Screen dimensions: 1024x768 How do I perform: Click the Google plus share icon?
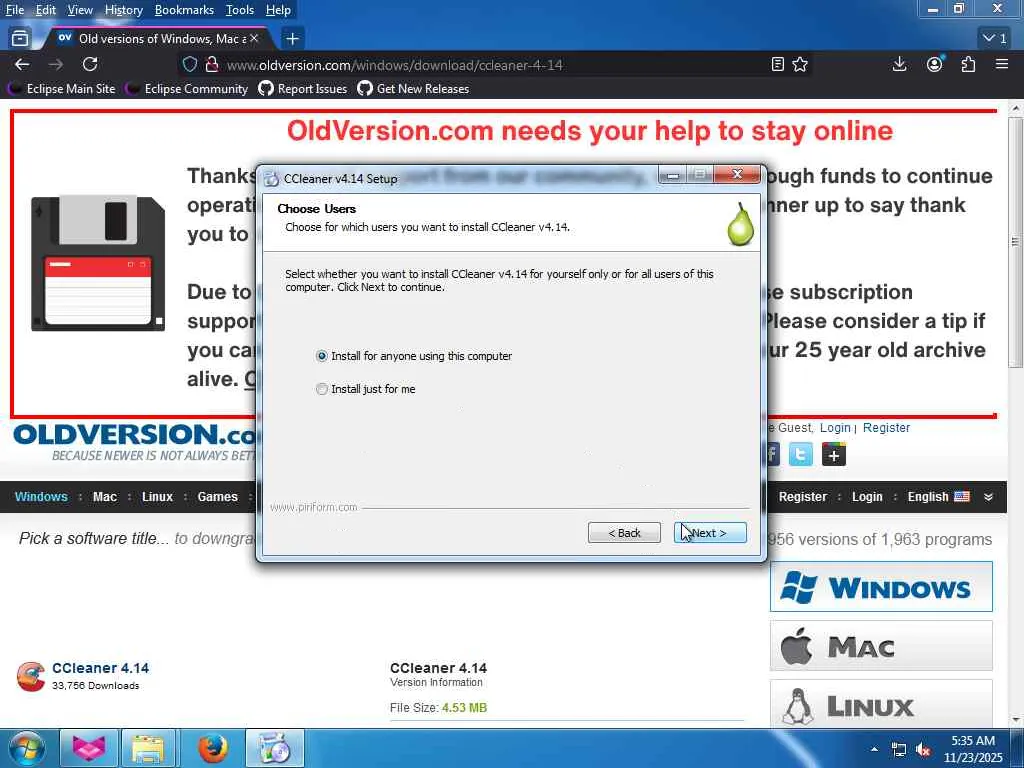pos(834,455)
